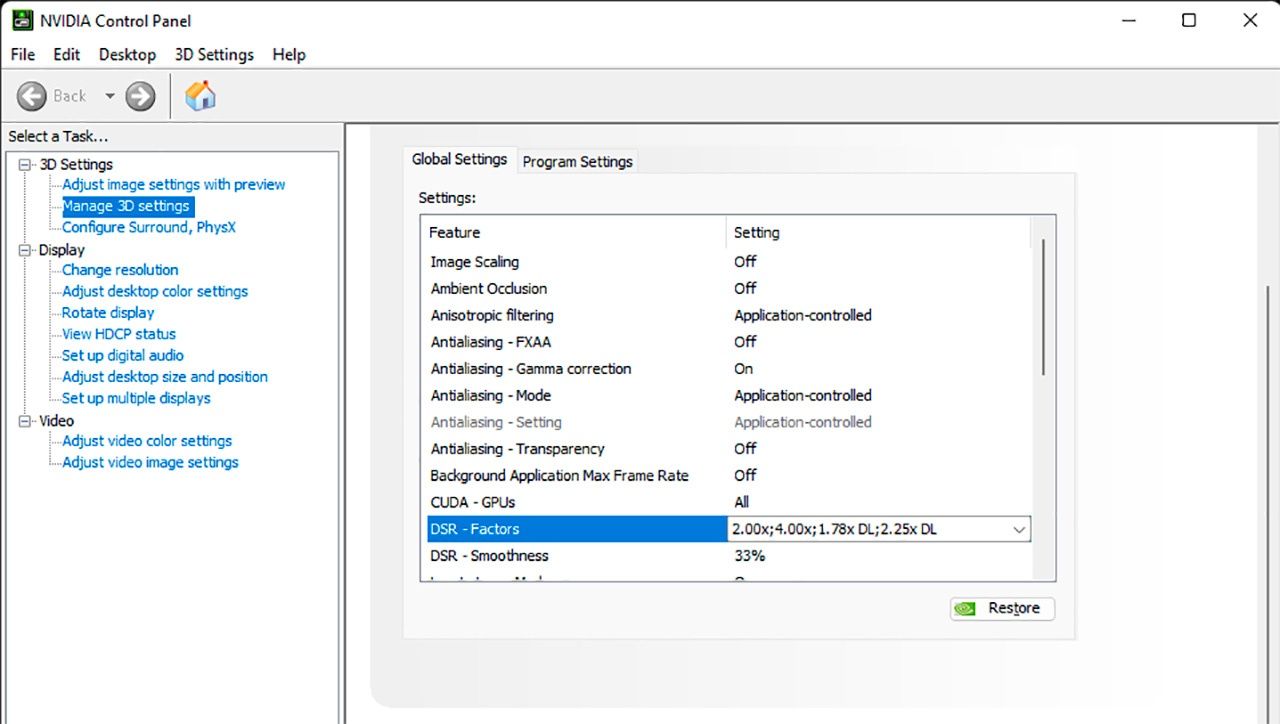This screenshot has height=724, width=1280.
Task: Open the 3D Settings menu
Action: tap(214, 55)
